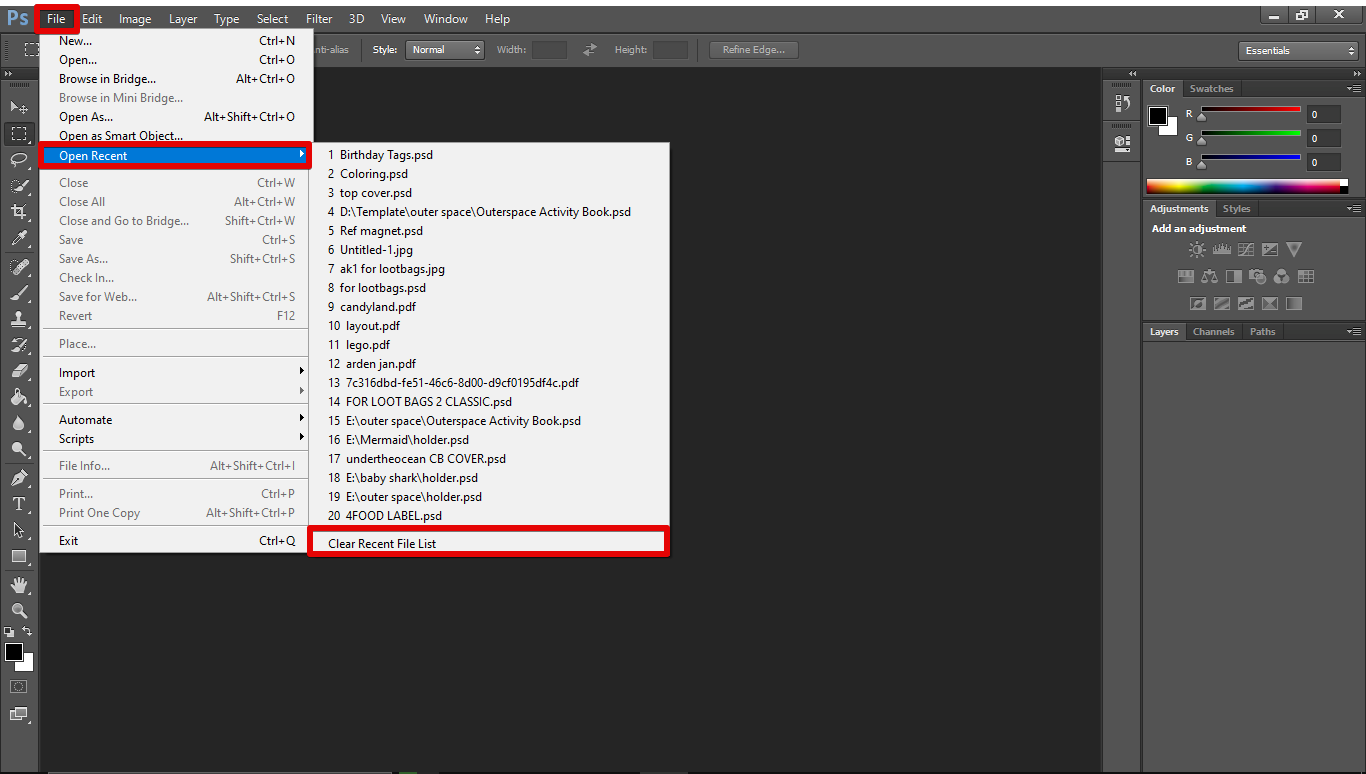Select the Hand tool
Viewport: 1366px width, 774px height.
(19, 584)
